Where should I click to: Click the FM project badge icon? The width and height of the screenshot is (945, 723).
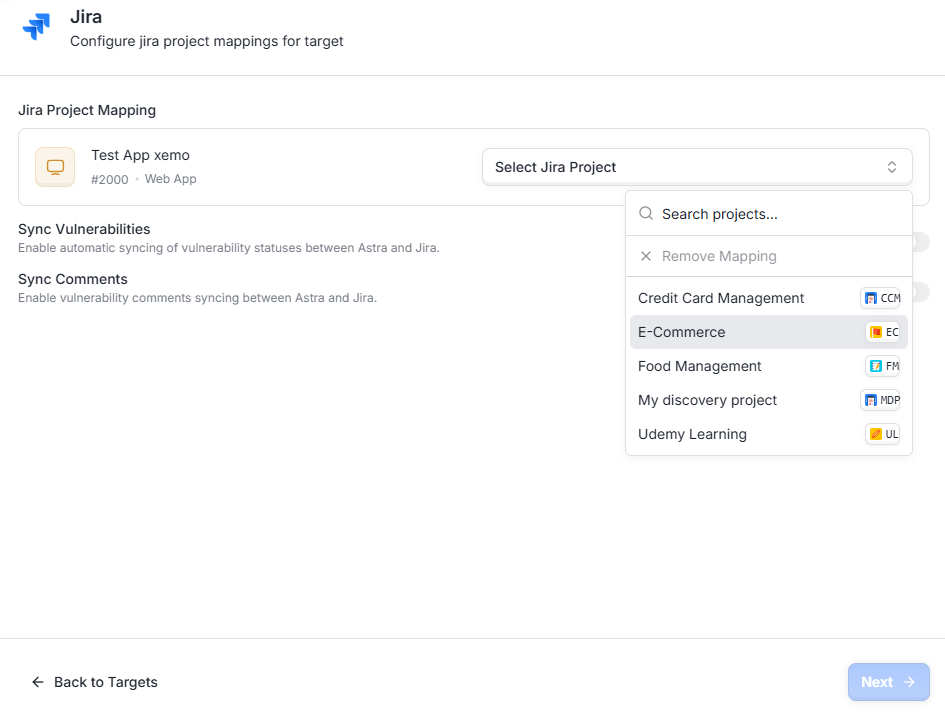point(876,366)
